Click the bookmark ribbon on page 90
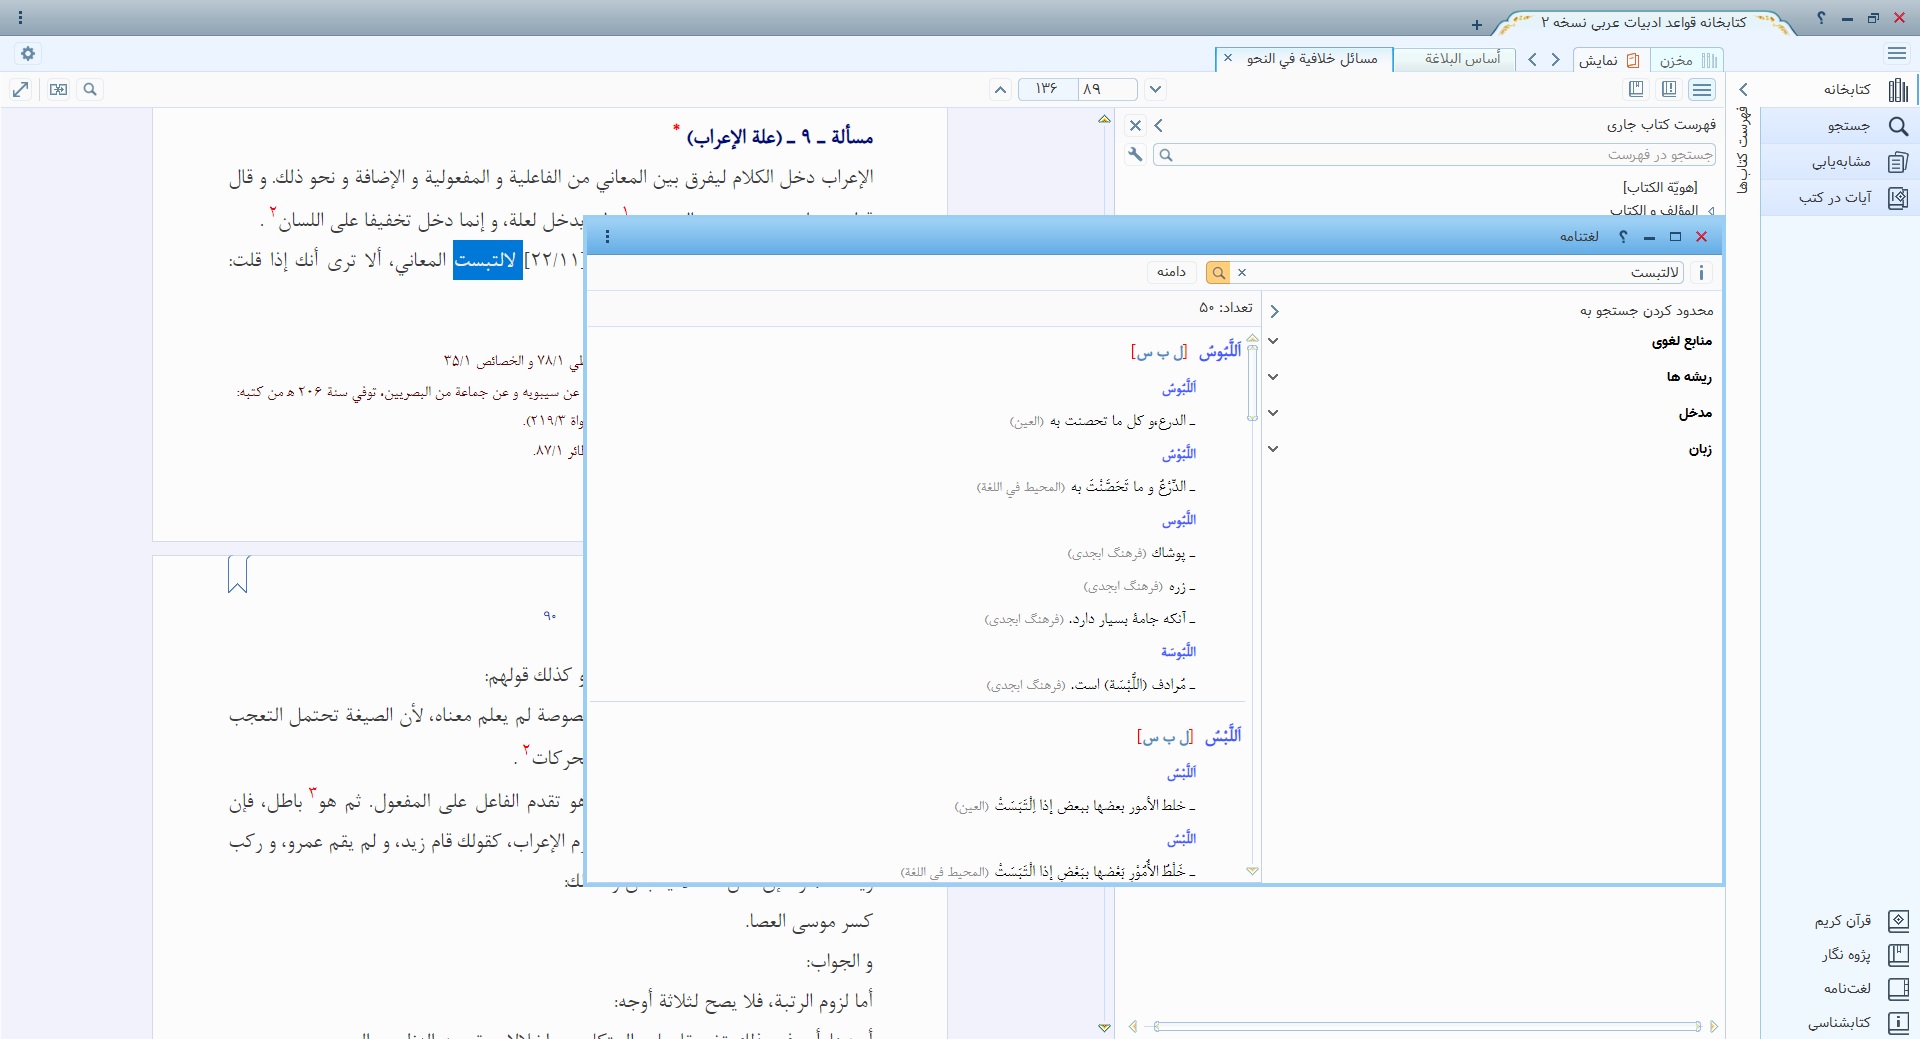Screen dimensions: 1920x1039 (x=238, y=575)
